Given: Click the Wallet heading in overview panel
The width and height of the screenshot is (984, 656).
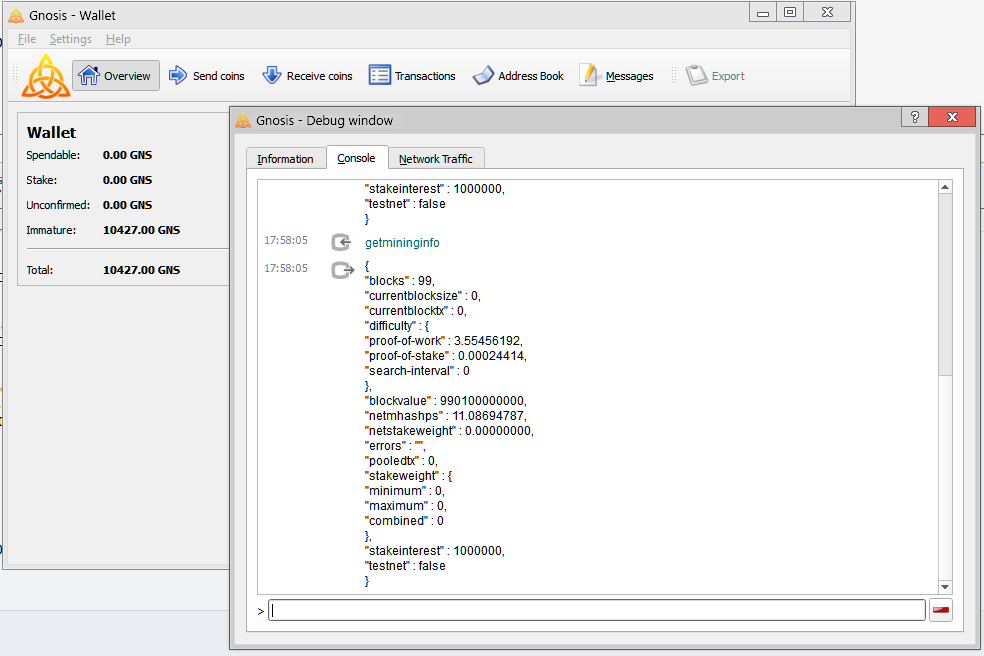Looking at the screenshot, I should [51, 132].
